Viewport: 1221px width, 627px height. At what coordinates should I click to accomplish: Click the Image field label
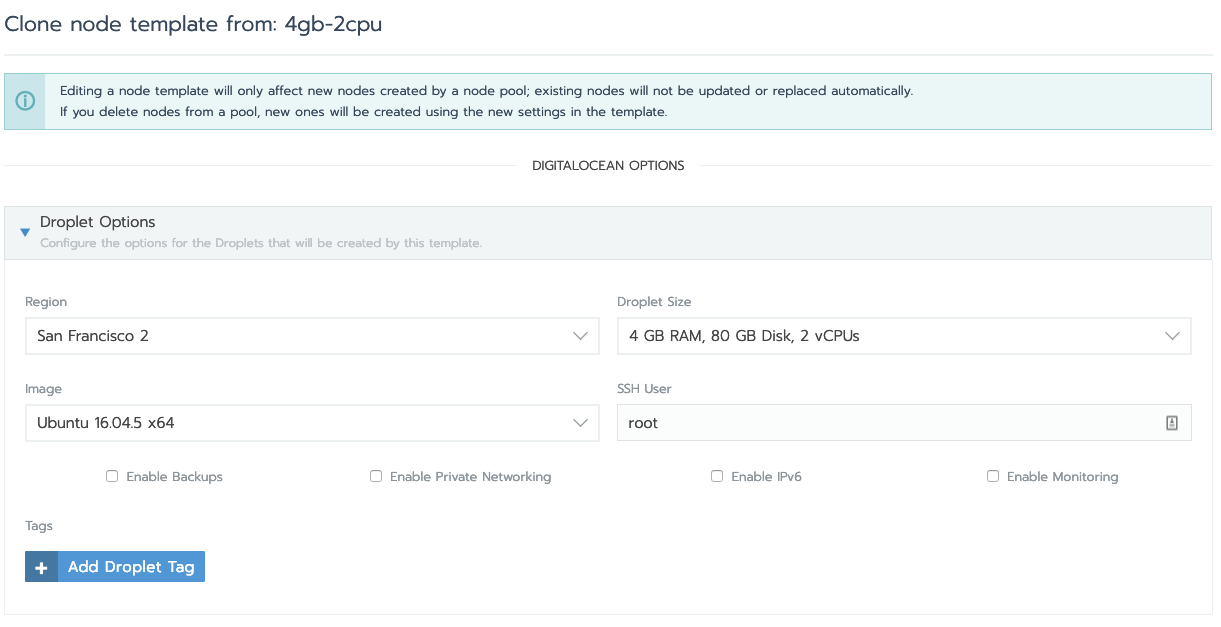click(x=43, y=389)
